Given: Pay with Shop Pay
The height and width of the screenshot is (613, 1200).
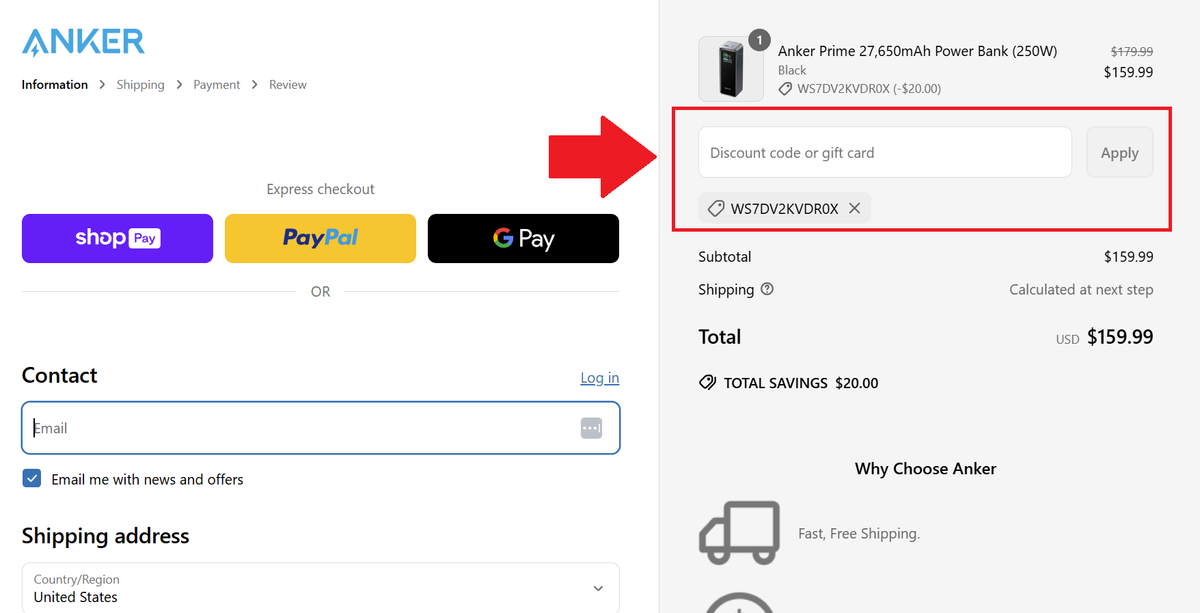Looking at the screenshot, I should [117, 238].
